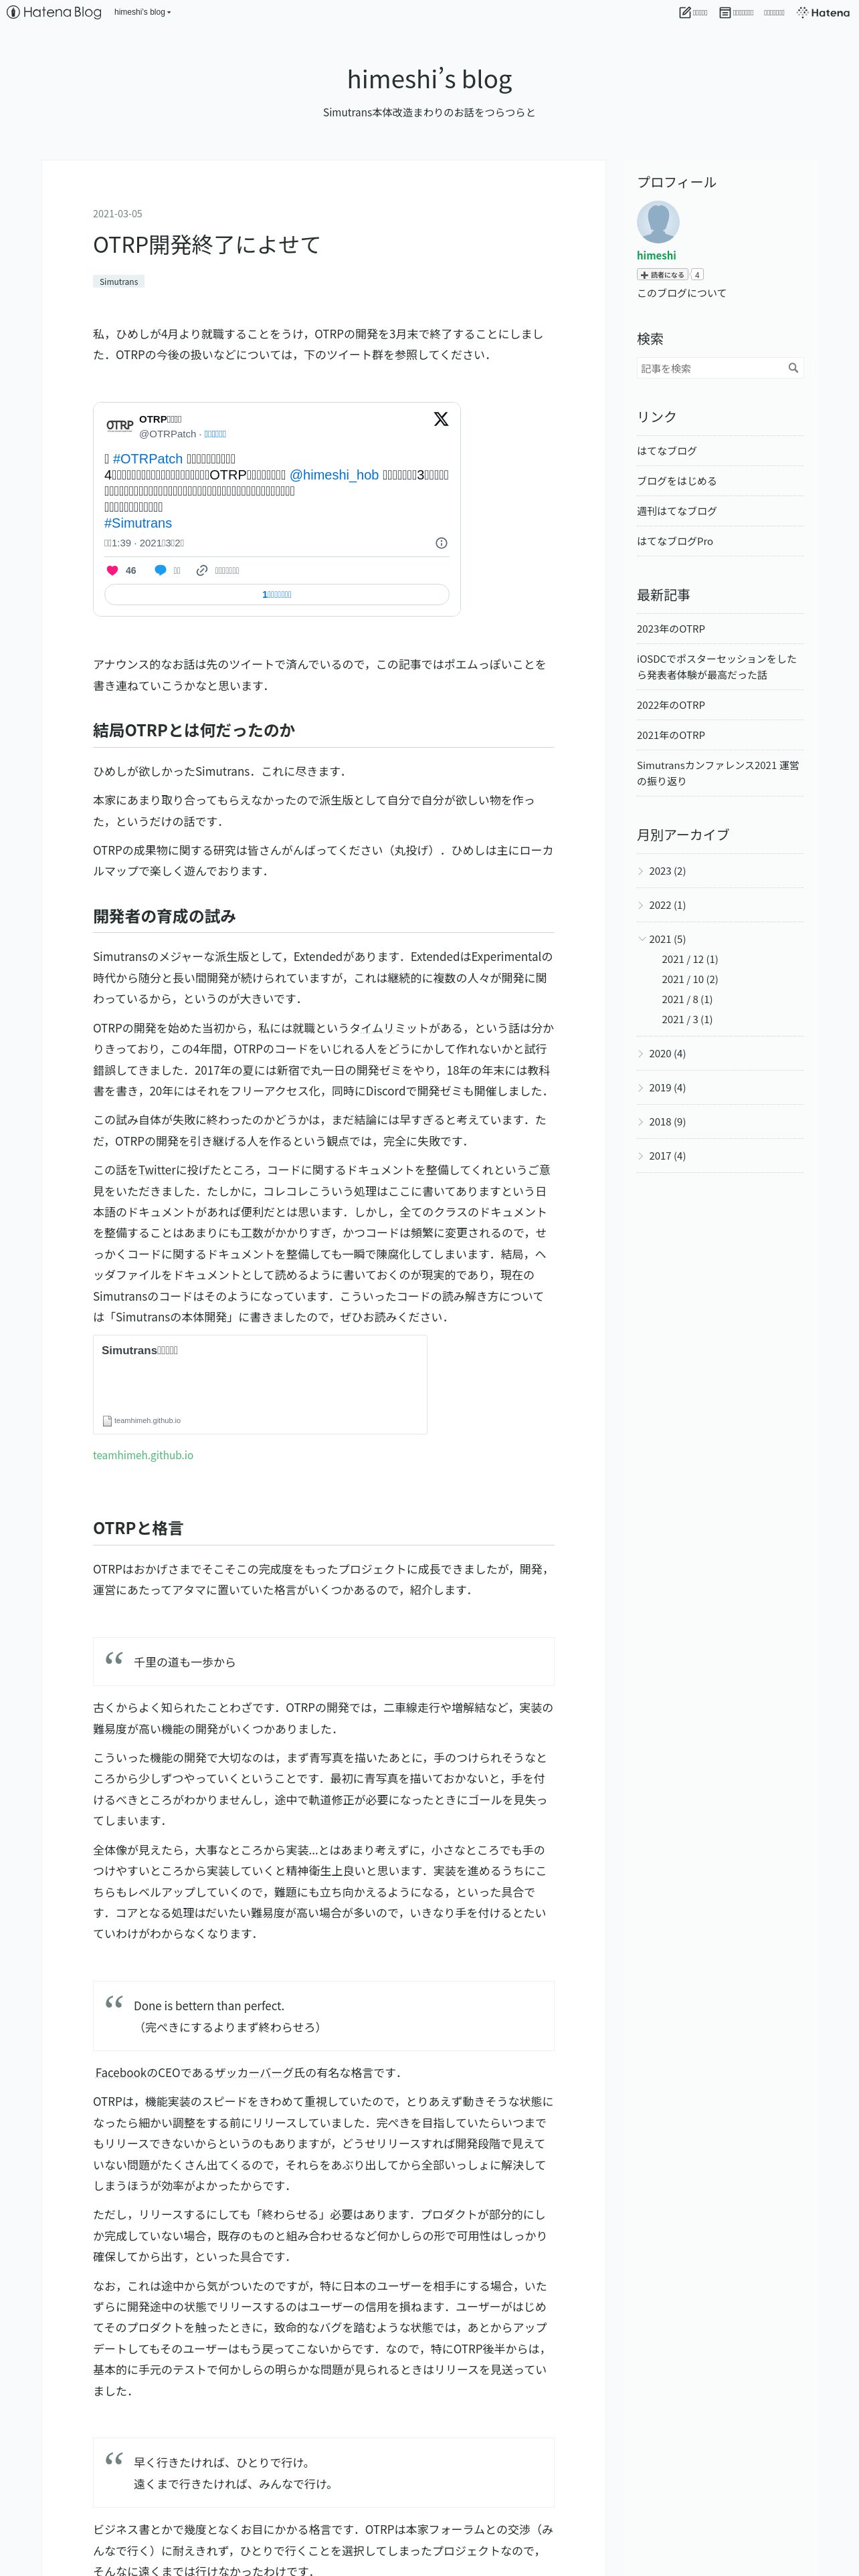Click the tweet info circle icon
The height and width of the screenshot is (2576, 859).
click(441, 543)
